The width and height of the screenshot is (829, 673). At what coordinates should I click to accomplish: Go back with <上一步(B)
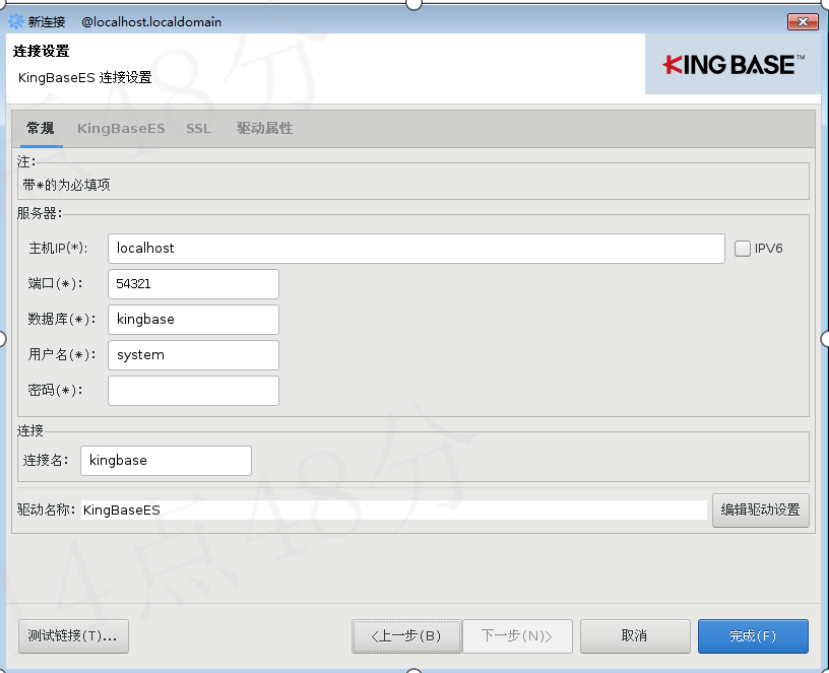pos(406,636)
